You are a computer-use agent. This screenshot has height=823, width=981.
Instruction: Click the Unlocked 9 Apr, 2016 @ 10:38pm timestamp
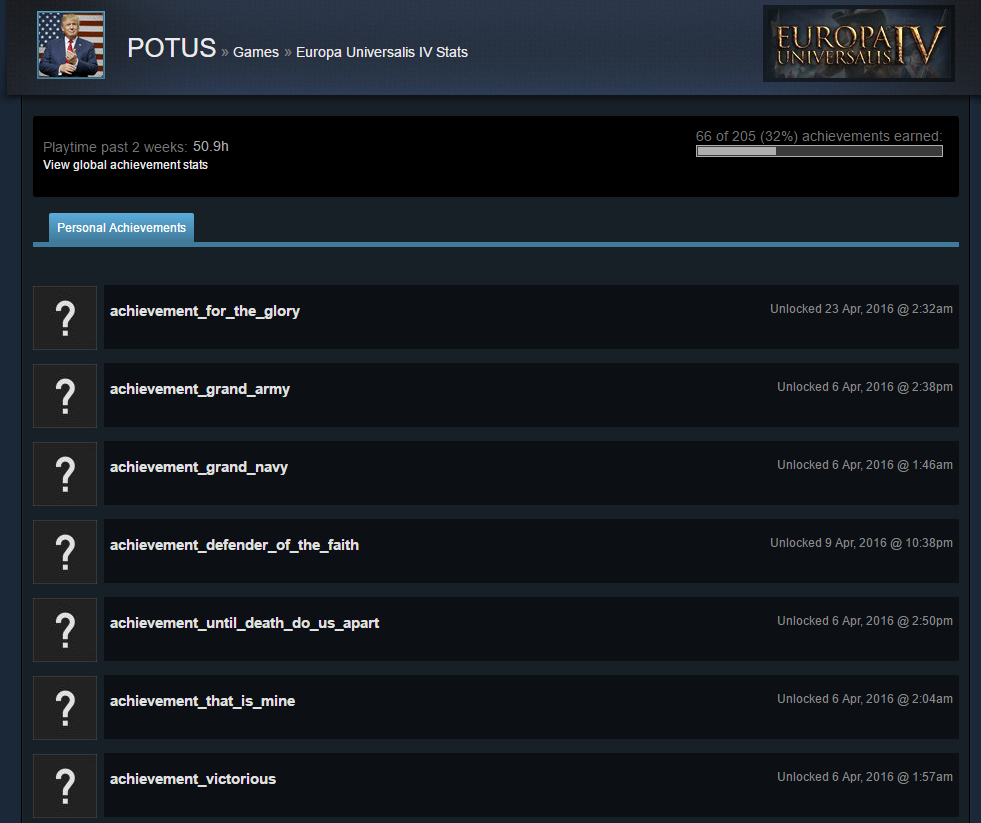862,543
